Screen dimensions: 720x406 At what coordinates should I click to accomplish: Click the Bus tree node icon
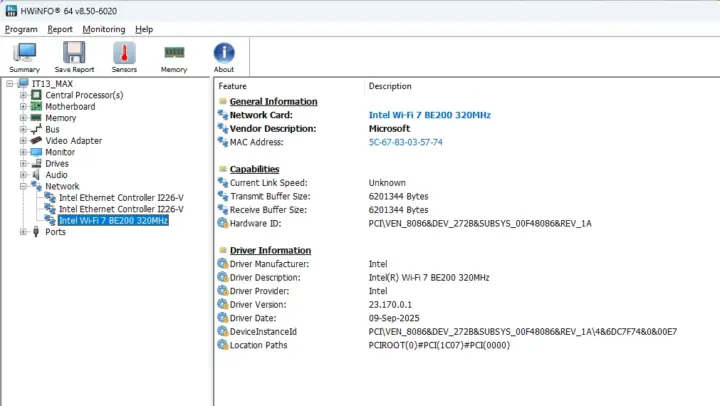(x=36, y=129)
